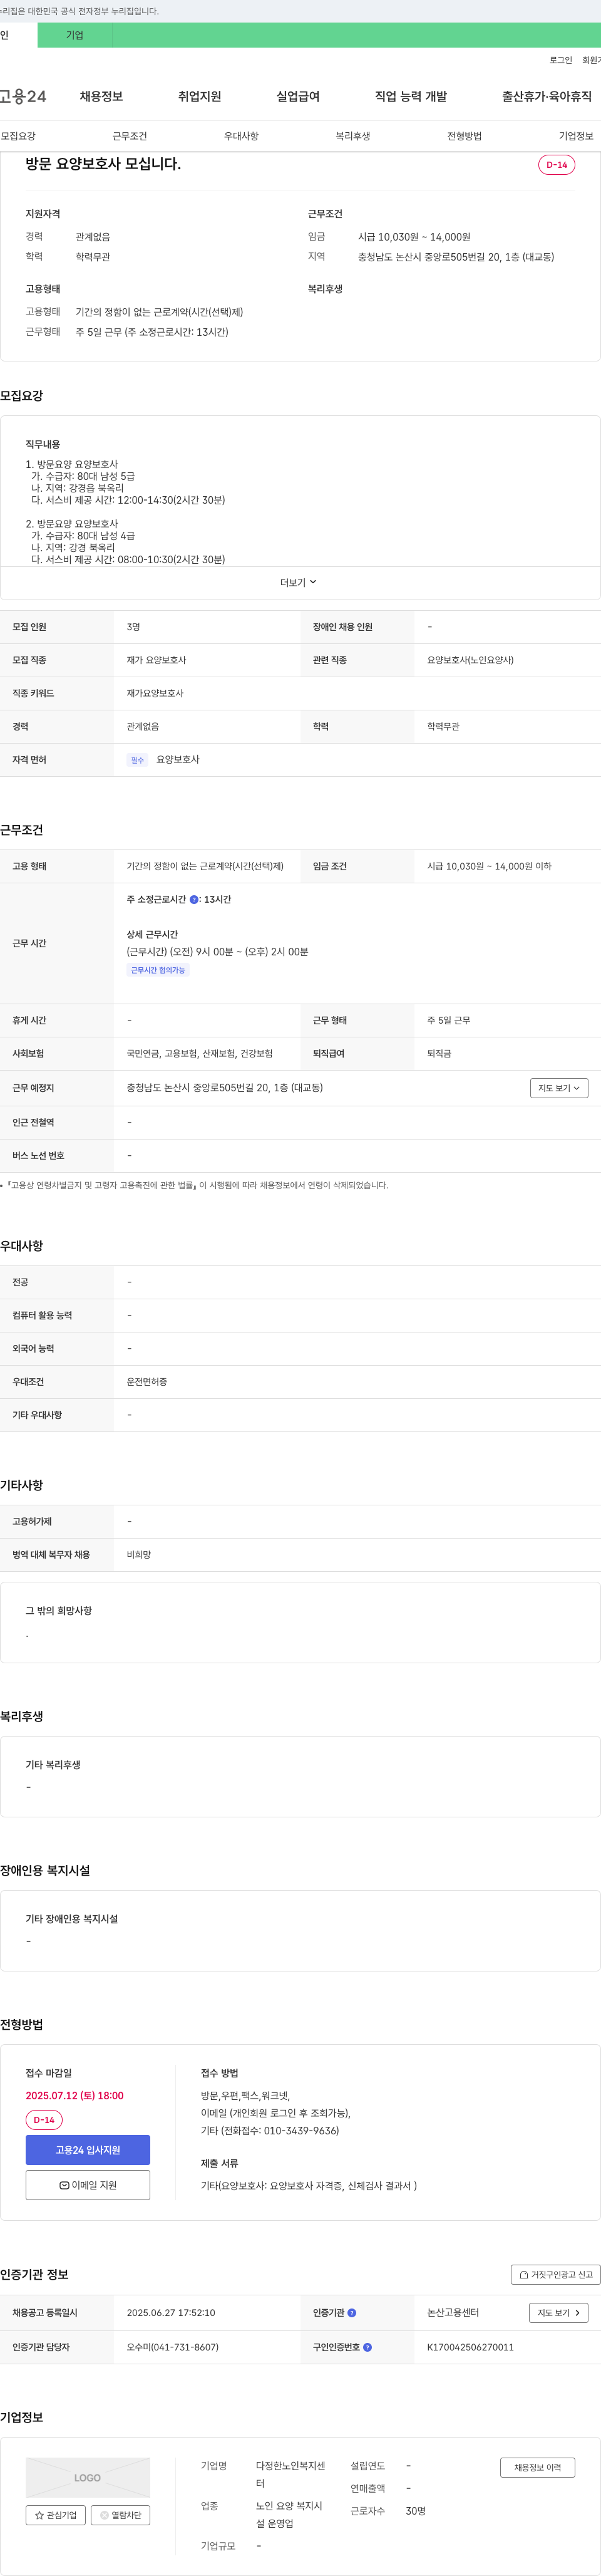Jump to the 전형방법 section tab

click(464, 136)
